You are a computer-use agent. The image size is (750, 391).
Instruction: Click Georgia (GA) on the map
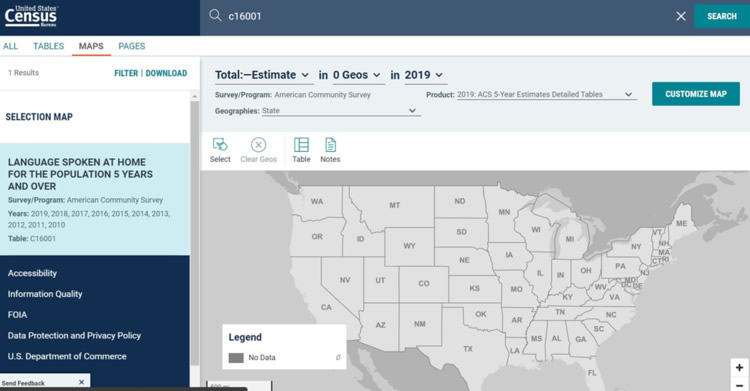[x=581, y=339]
